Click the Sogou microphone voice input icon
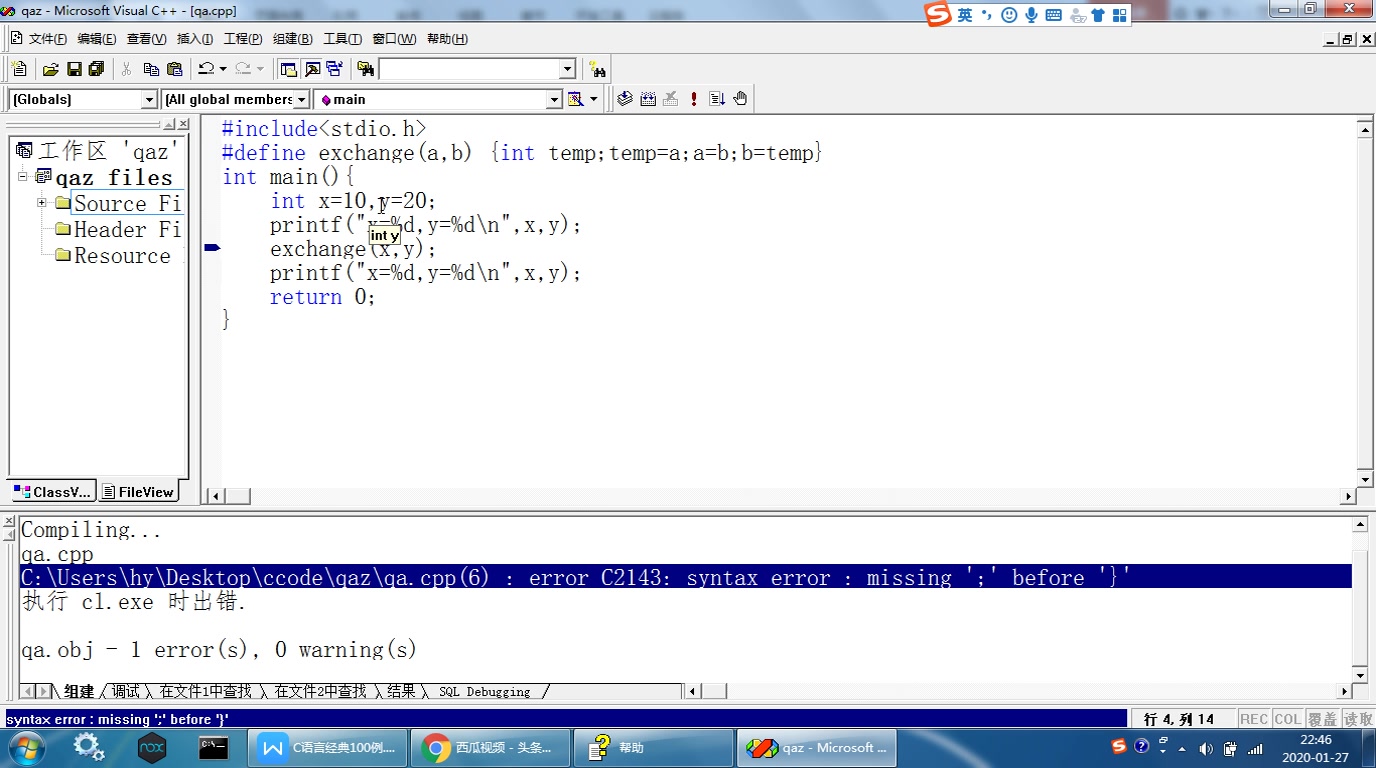The width and height of the screenshot is (1376, 768). [x=1031, y=14]
